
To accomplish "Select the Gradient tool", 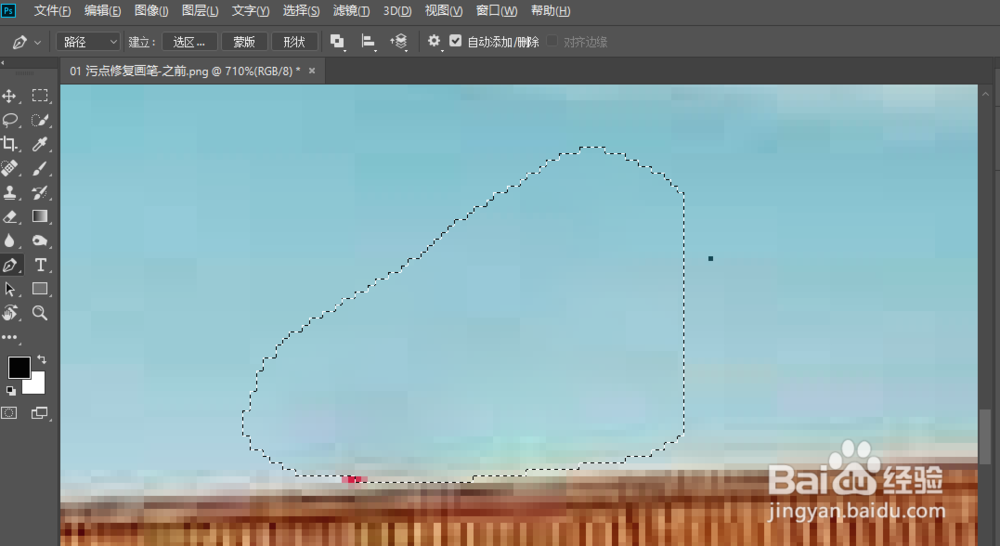I will (x=40, y=217).
